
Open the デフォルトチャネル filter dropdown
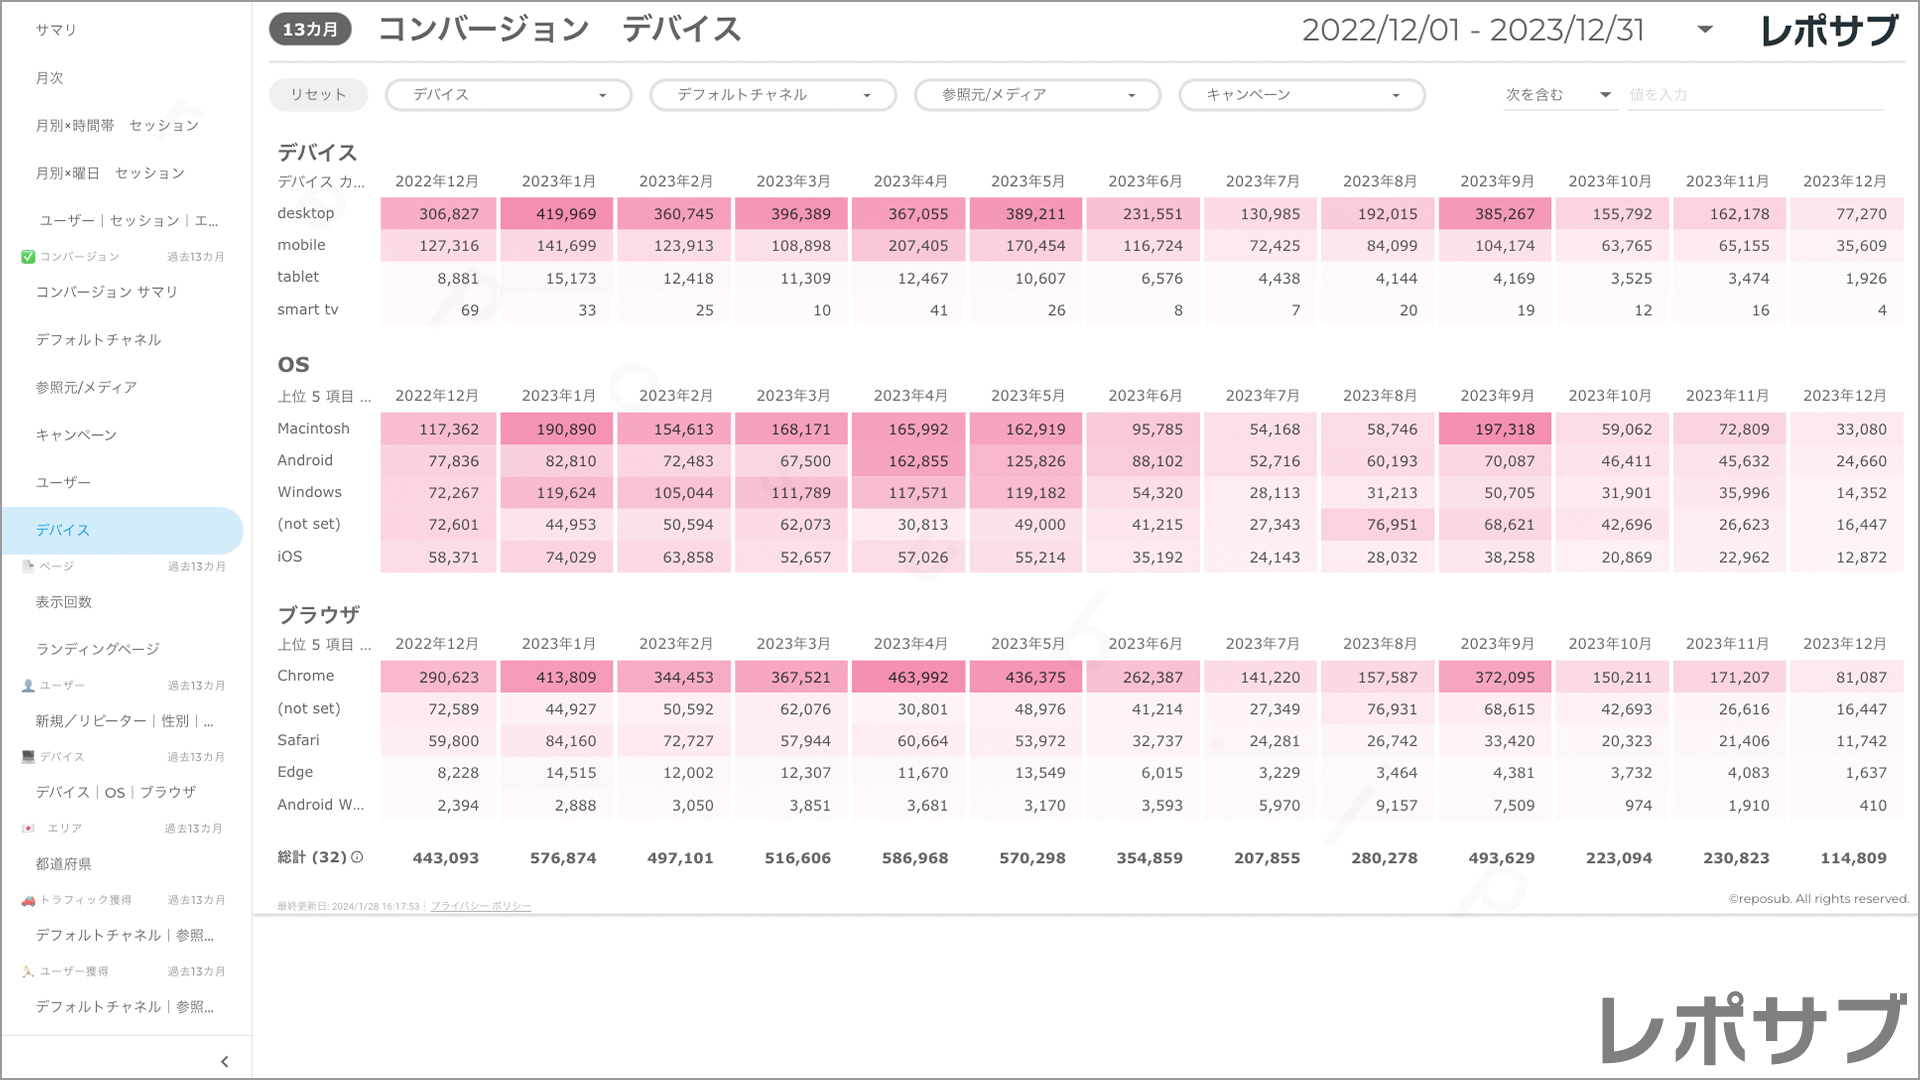point(772,95)
